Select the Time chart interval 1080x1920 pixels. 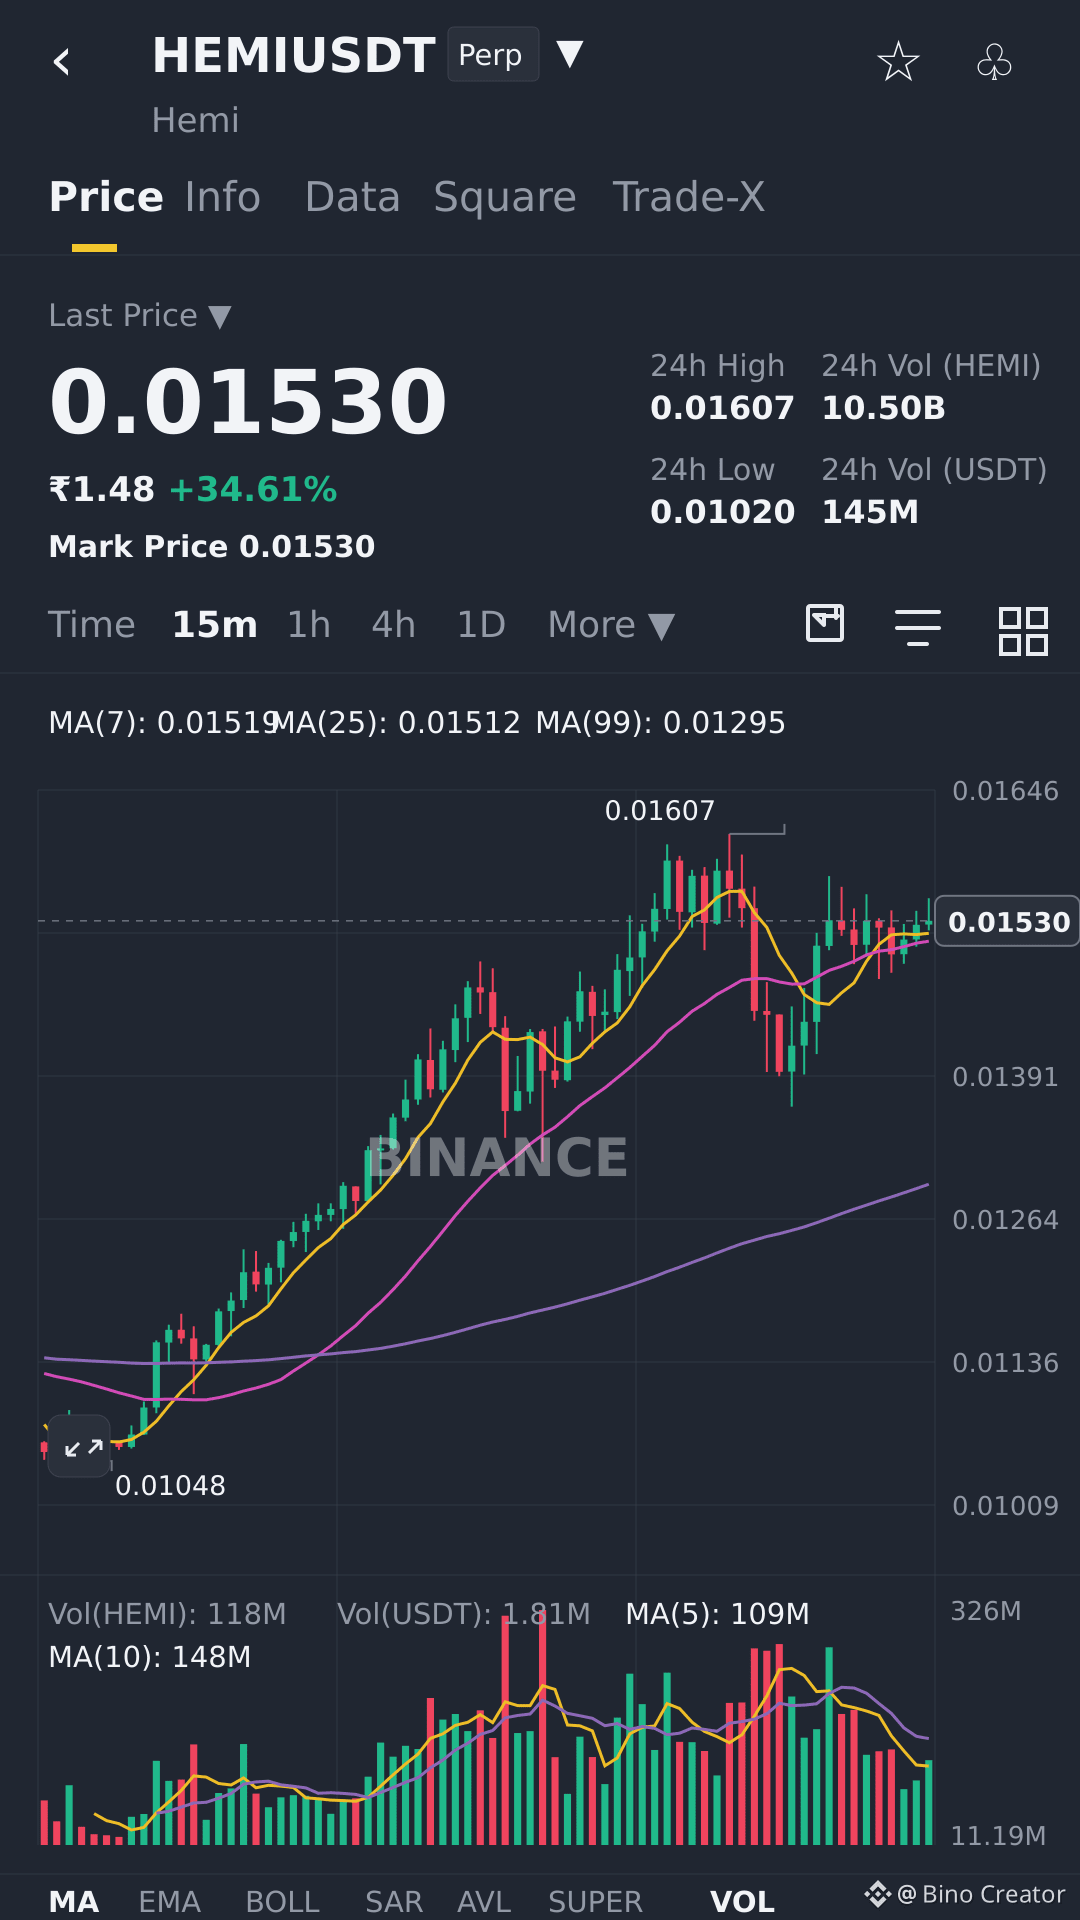[x=91, y=625]
